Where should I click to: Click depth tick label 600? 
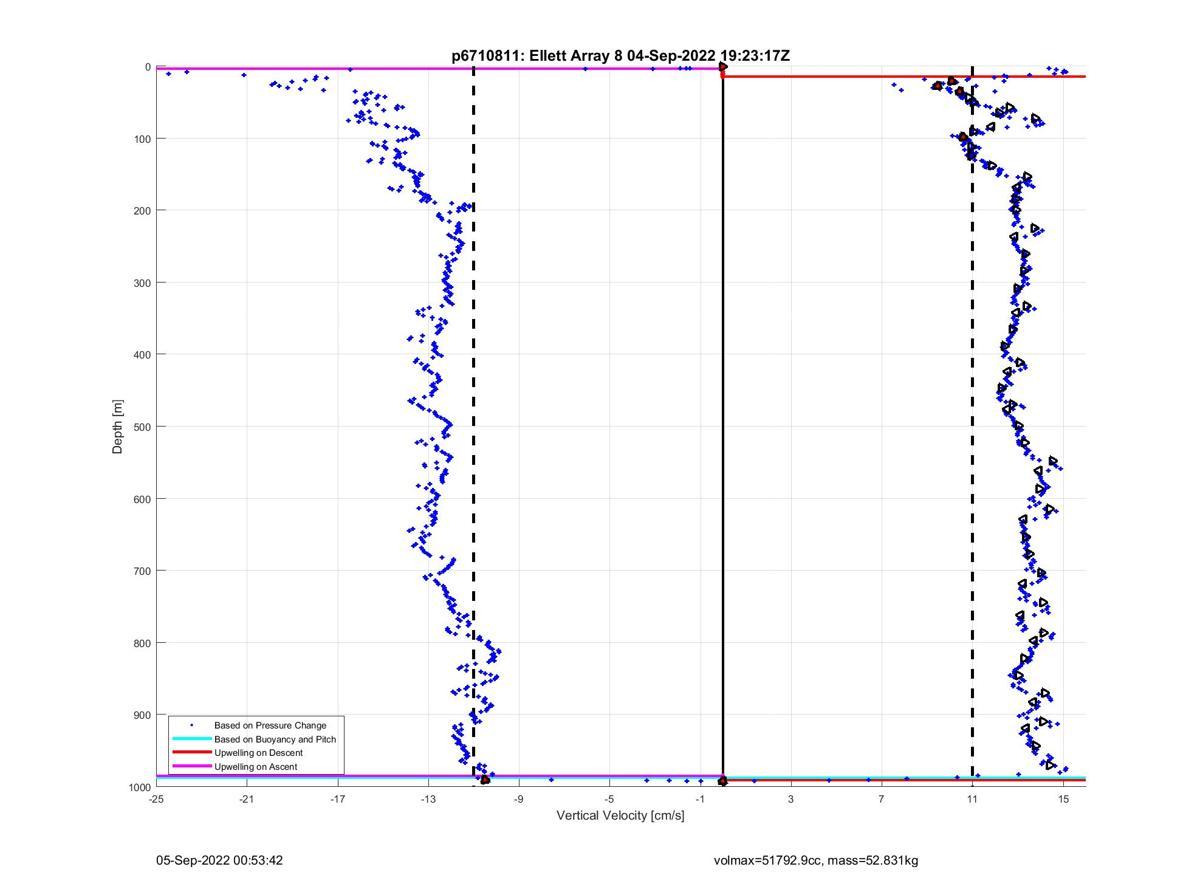(x=143, y=499)
